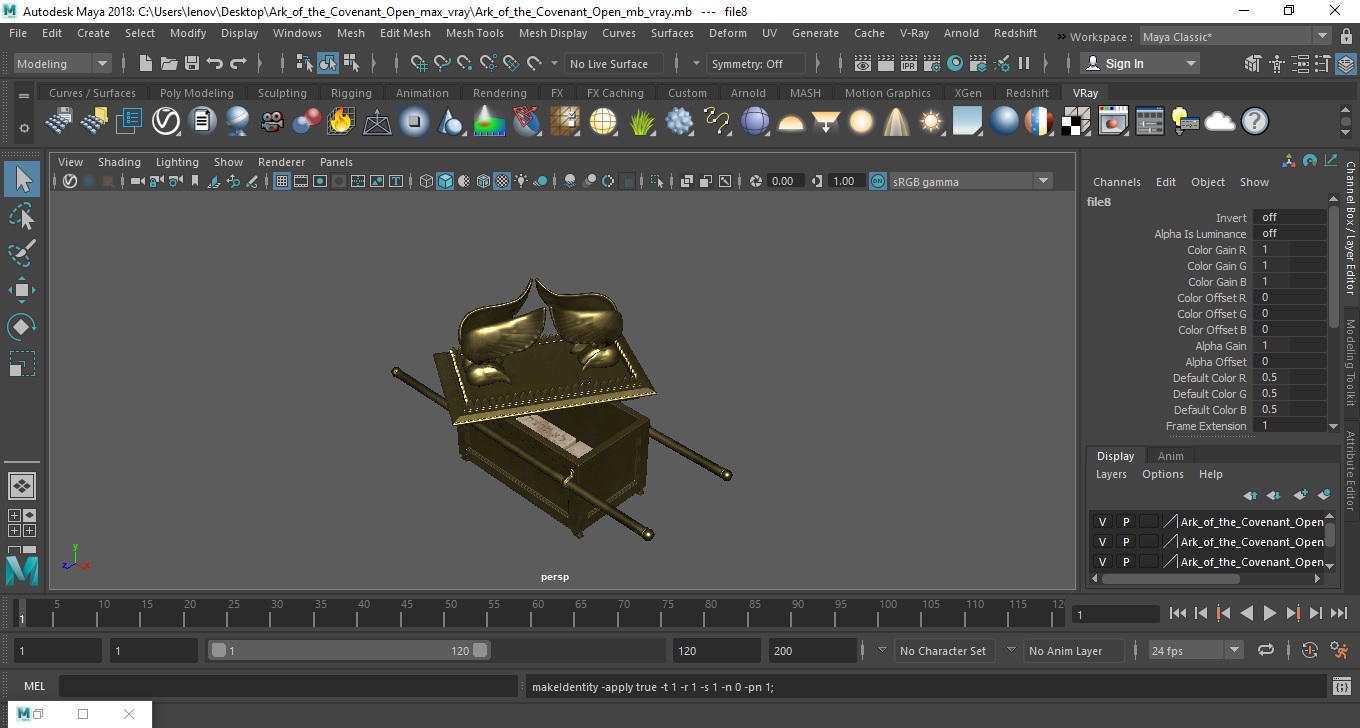The height and width of the screenshot is (728, 1360).
Task: Activate the Move tool in the toolbox
Action: point(22,290)
